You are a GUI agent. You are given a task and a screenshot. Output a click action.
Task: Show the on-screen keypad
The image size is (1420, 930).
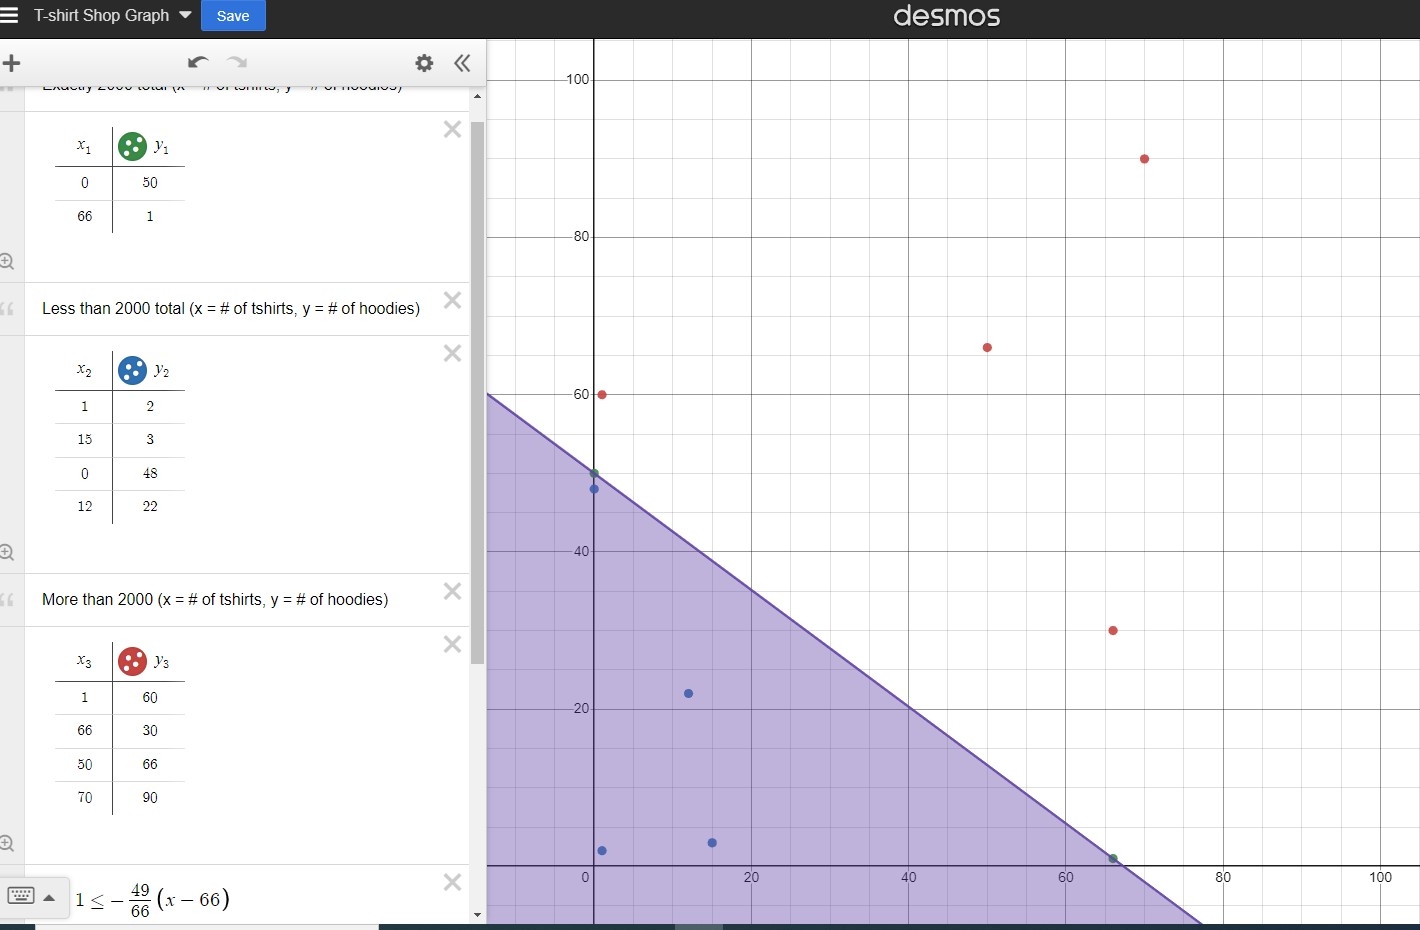click(21, 896)
